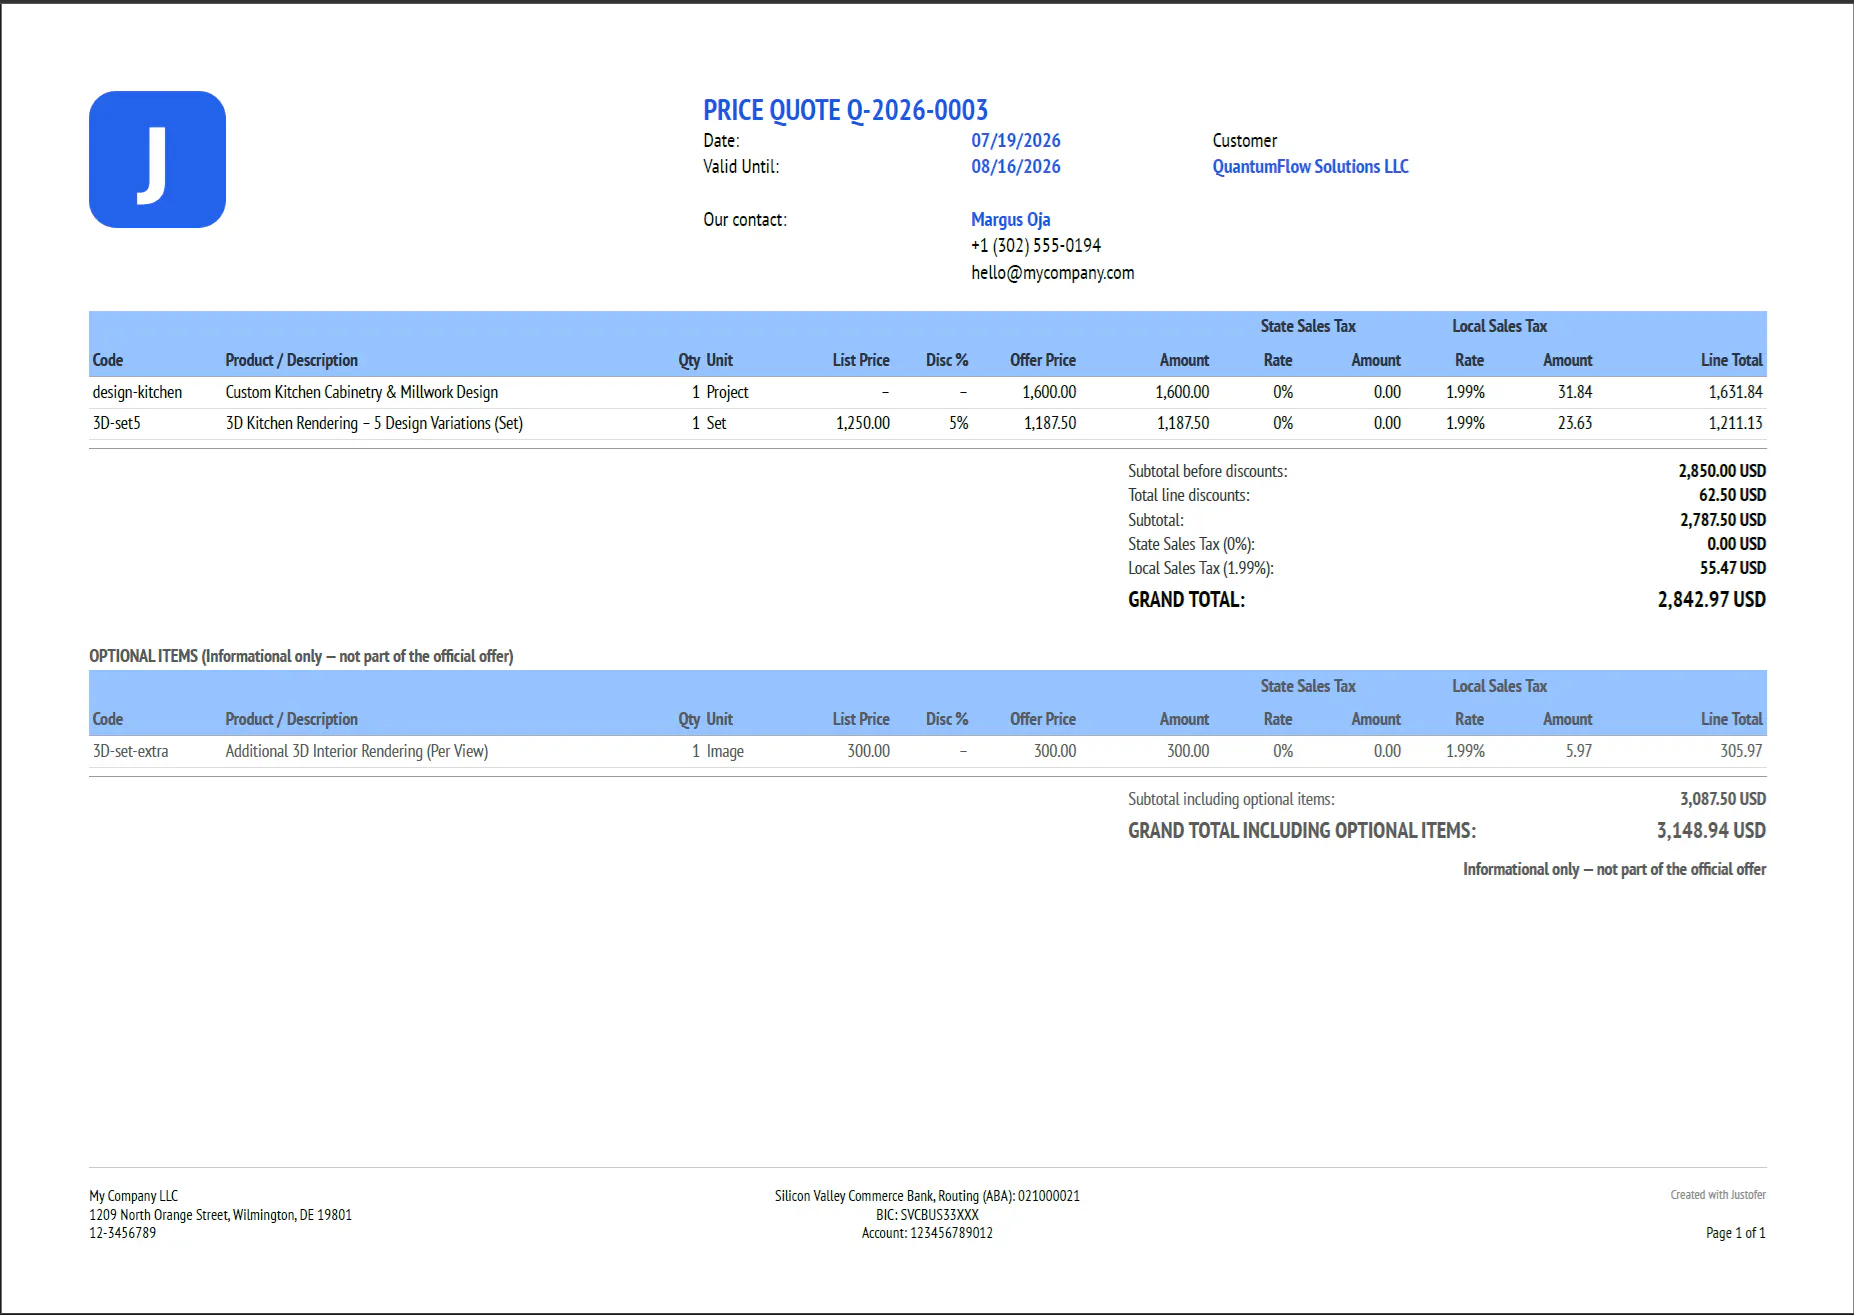Click 3D Kitchen Rendering – 5 Design Variations description
This screenshot has height=1315, width=1854.
click(x=374, y=423)
